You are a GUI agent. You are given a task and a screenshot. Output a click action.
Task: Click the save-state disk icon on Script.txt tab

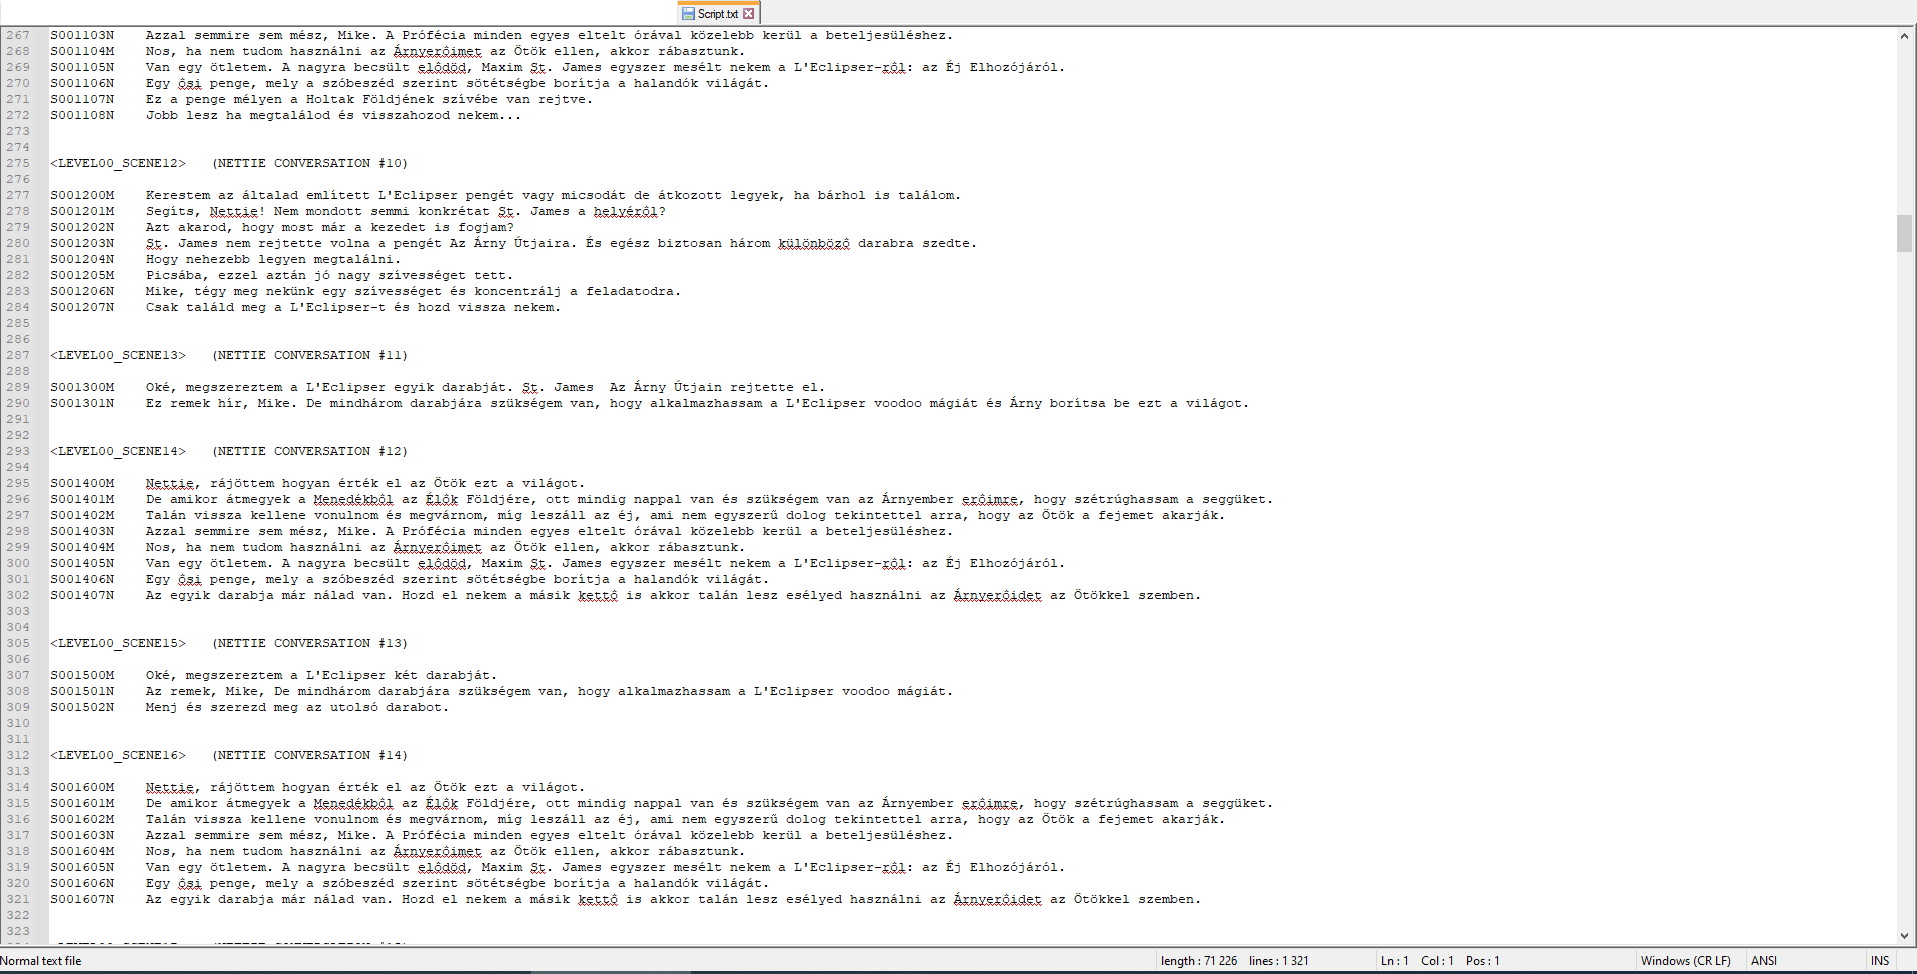pyautogui.click(x=688, y=13)
